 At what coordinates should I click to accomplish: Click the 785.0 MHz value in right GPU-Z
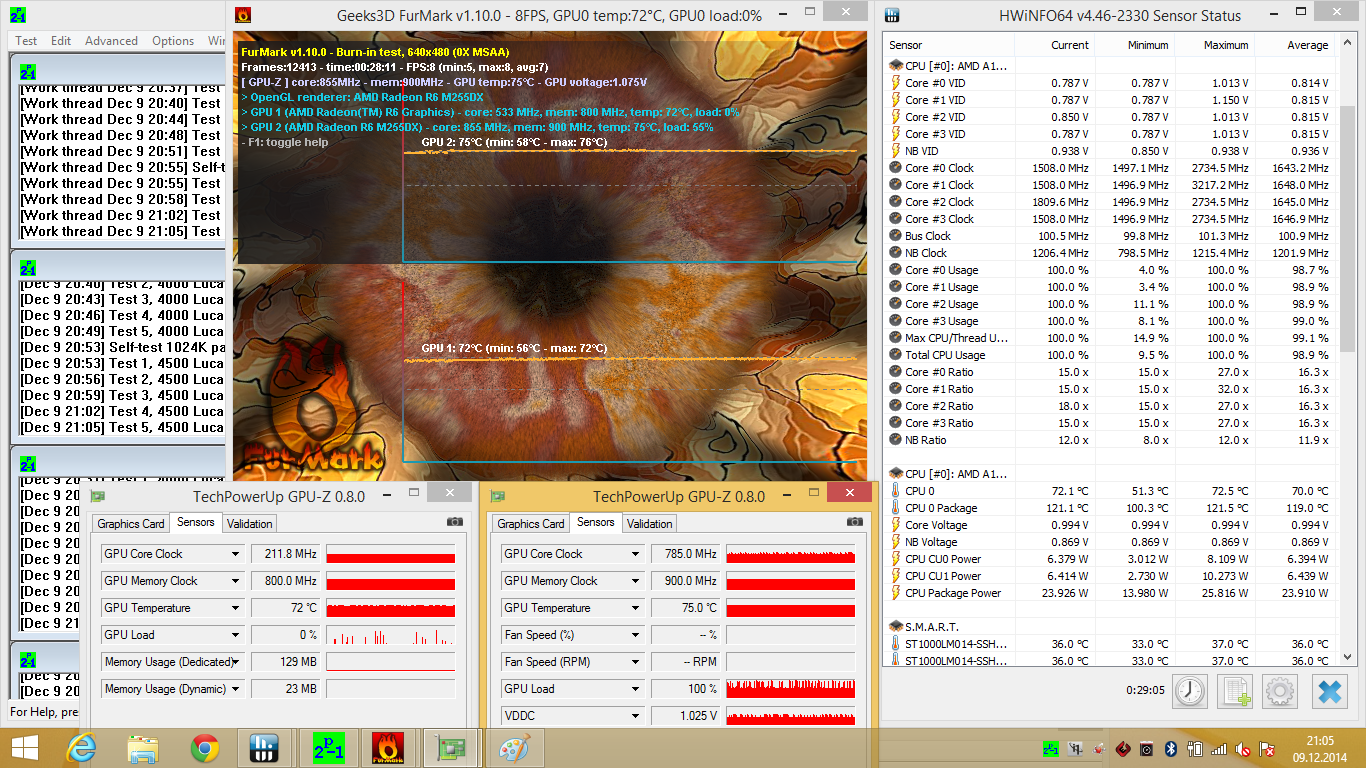(684, 554)
